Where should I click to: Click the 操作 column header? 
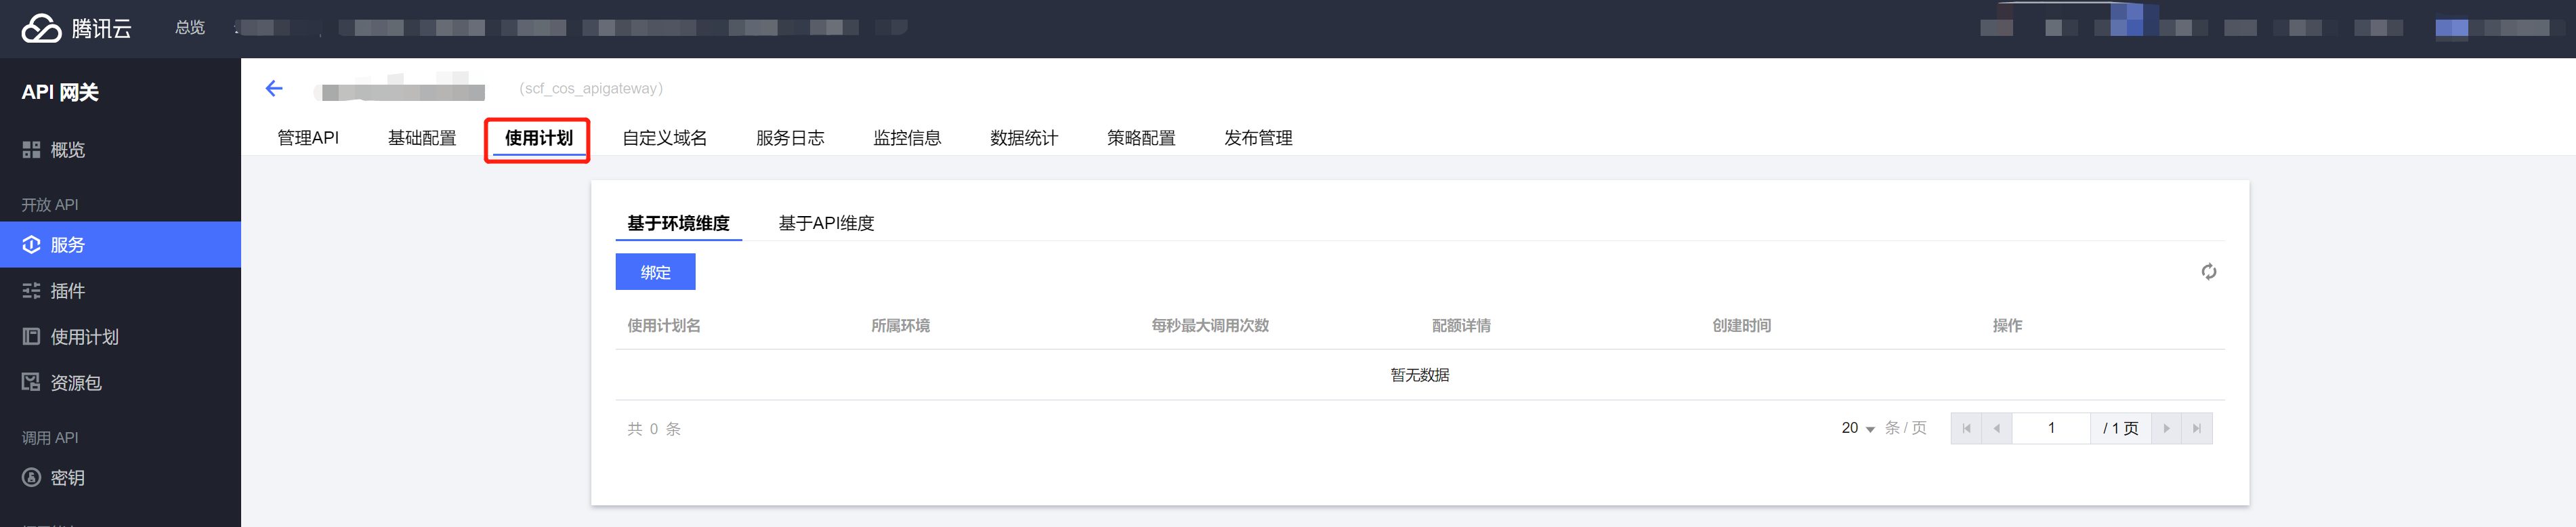click(2007, 326)
